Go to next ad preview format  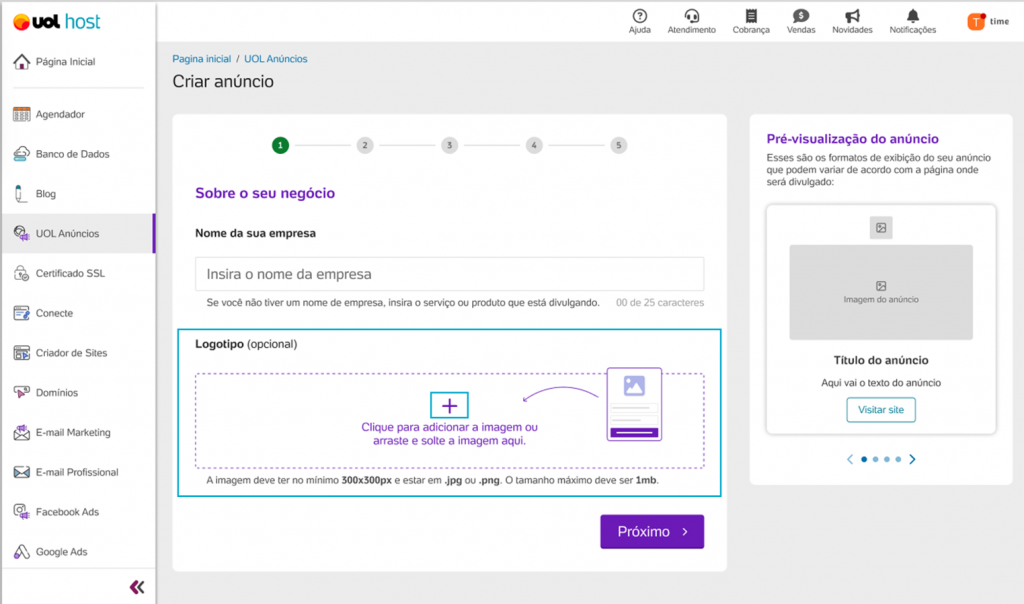coord(912,460)
